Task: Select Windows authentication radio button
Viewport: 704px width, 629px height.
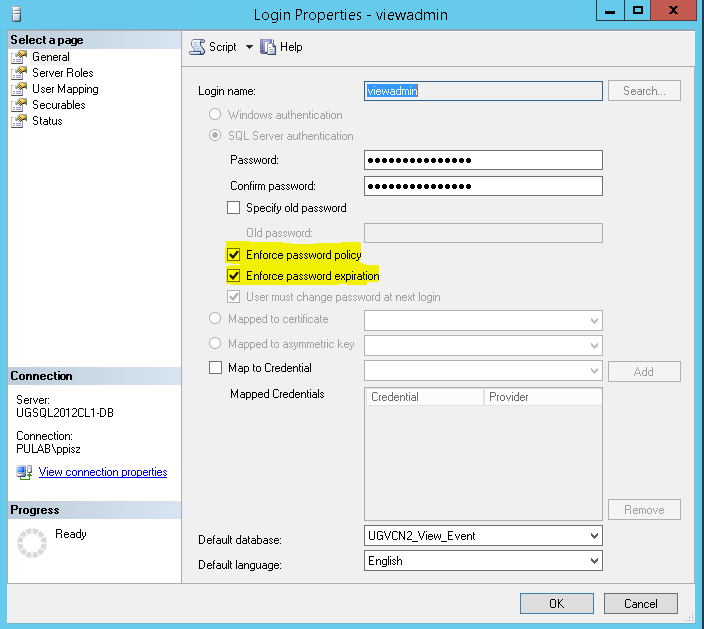Action: pos(215,114)
